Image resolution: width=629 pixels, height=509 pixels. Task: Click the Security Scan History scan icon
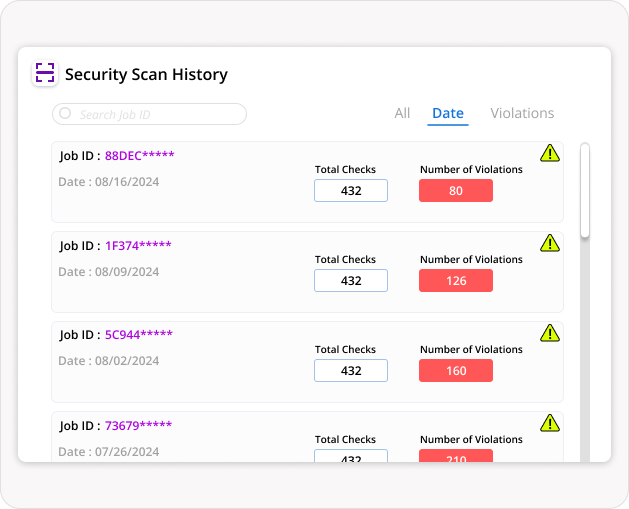coord(45,73)
